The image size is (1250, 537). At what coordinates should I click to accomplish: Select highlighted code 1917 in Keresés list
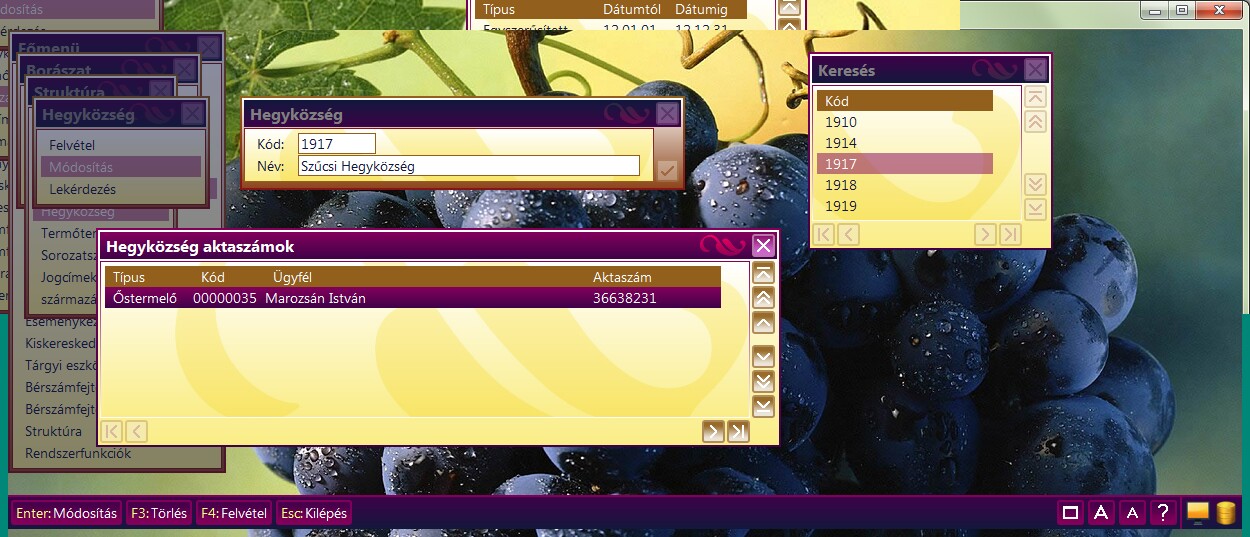(x=905, y=164)
